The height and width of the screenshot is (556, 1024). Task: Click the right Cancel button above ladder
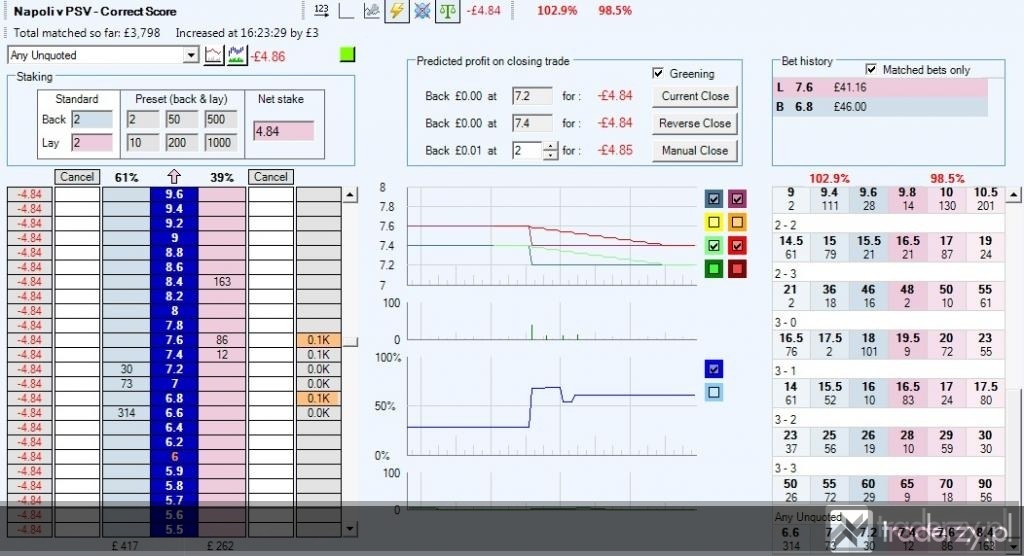pyautogui.click(x=270, y=176)
